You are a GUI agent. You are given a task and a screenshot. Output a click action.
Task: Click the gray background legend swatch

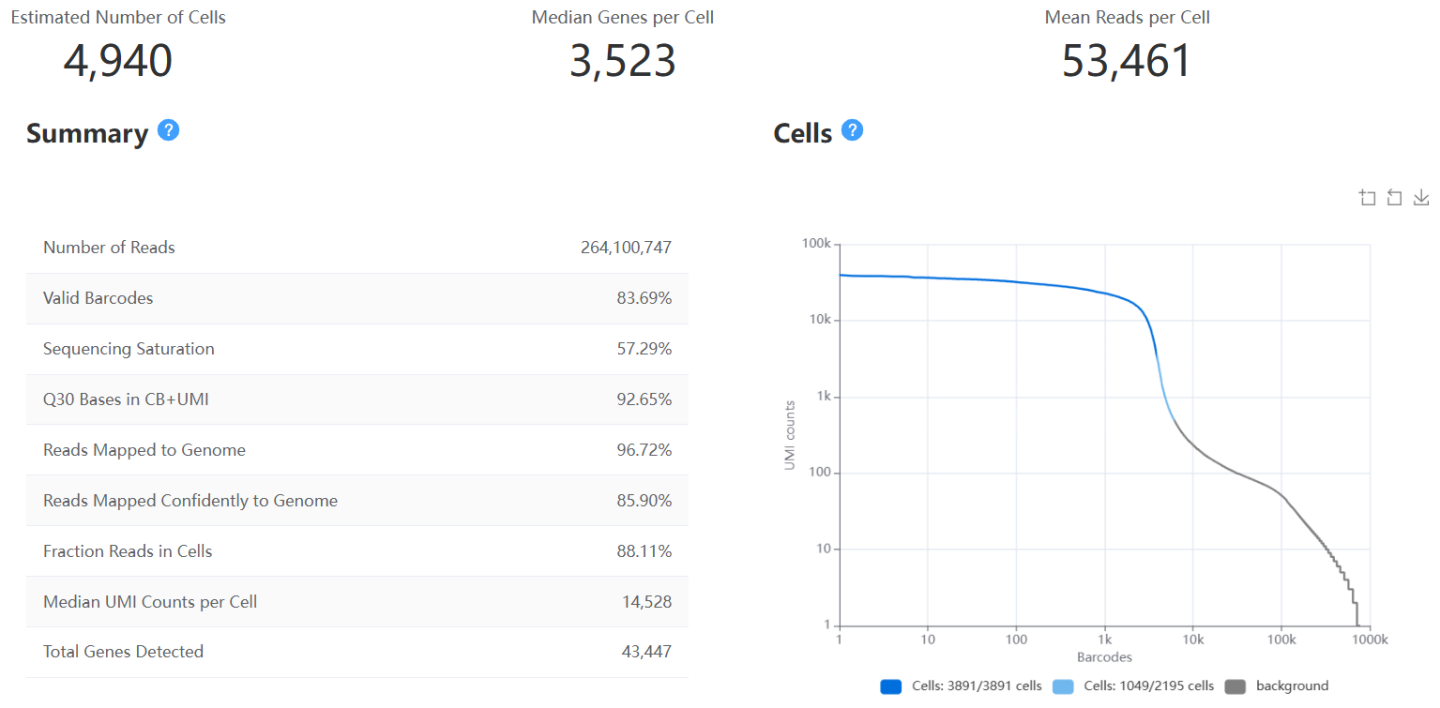point(1236,686)
